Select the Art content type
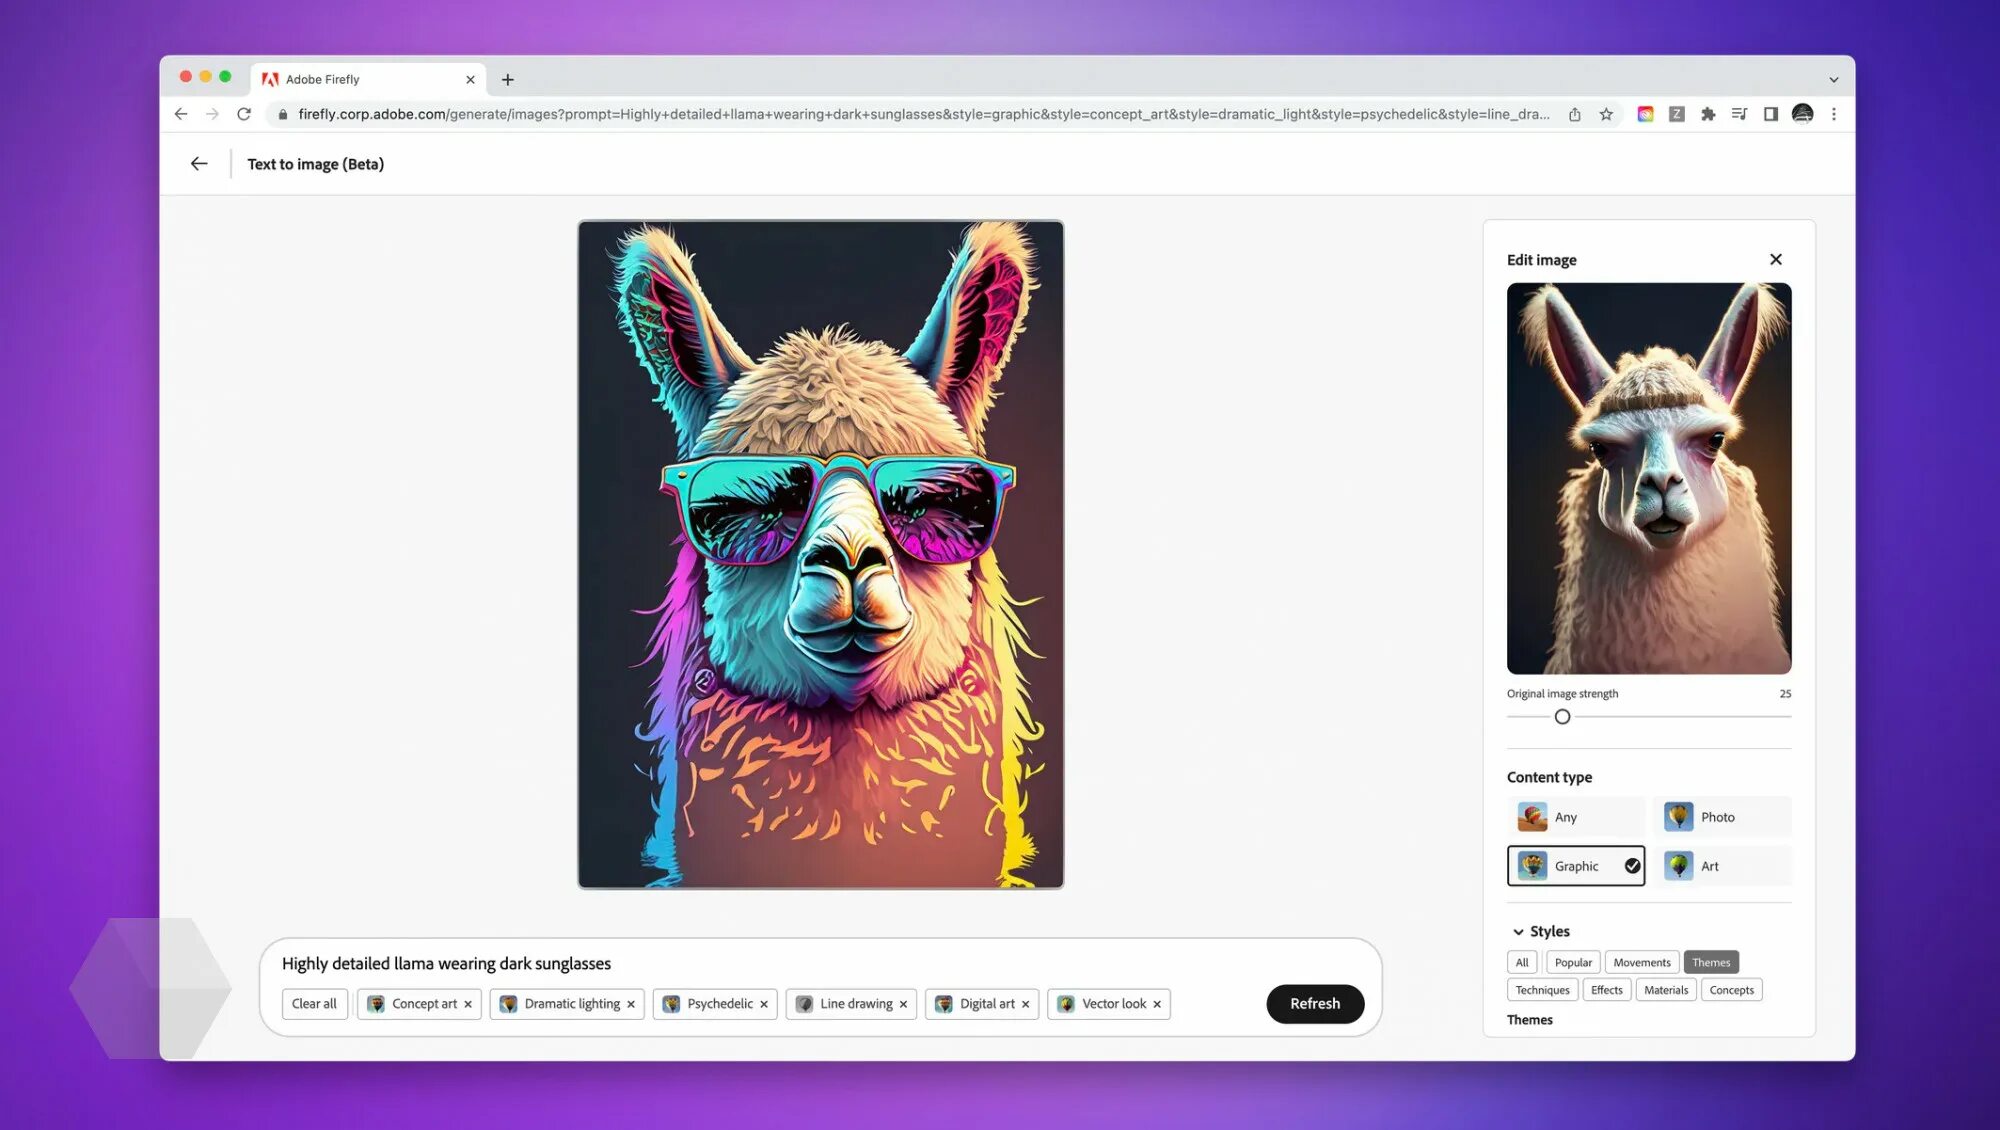The image size is (2000, 1130). click(x=1720, y=866)
